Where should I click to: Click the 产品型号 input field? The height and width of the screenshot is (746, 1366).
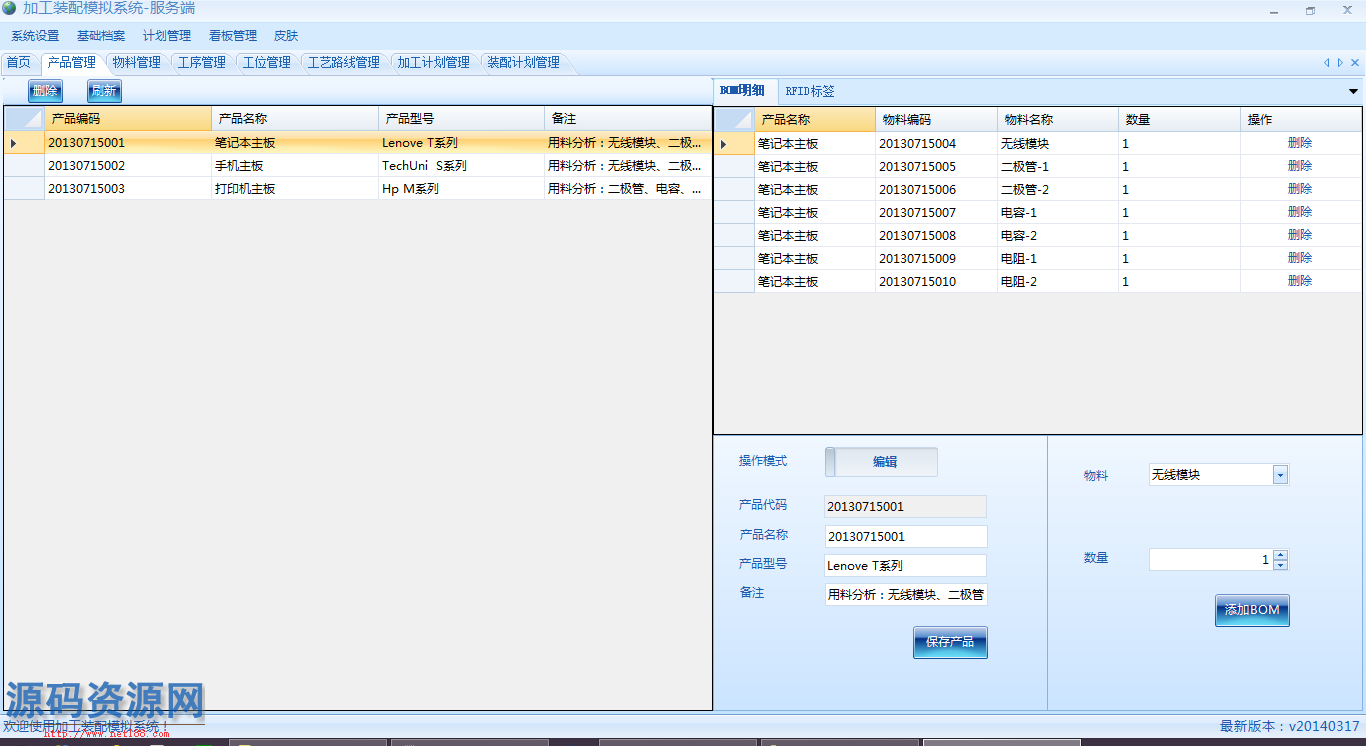[x=905, y=566]
